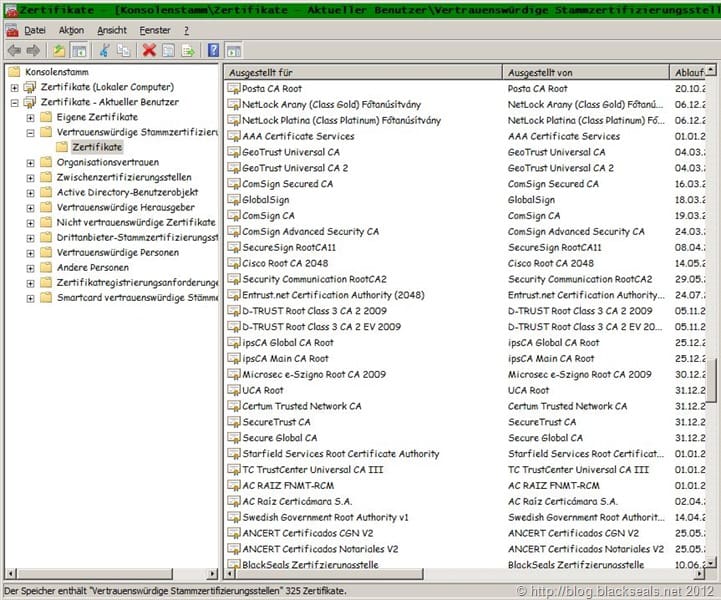This screenshot has height=600, width=721.
Task: Toggle the action pane toolbar icon
Action: tap(234, 51)
